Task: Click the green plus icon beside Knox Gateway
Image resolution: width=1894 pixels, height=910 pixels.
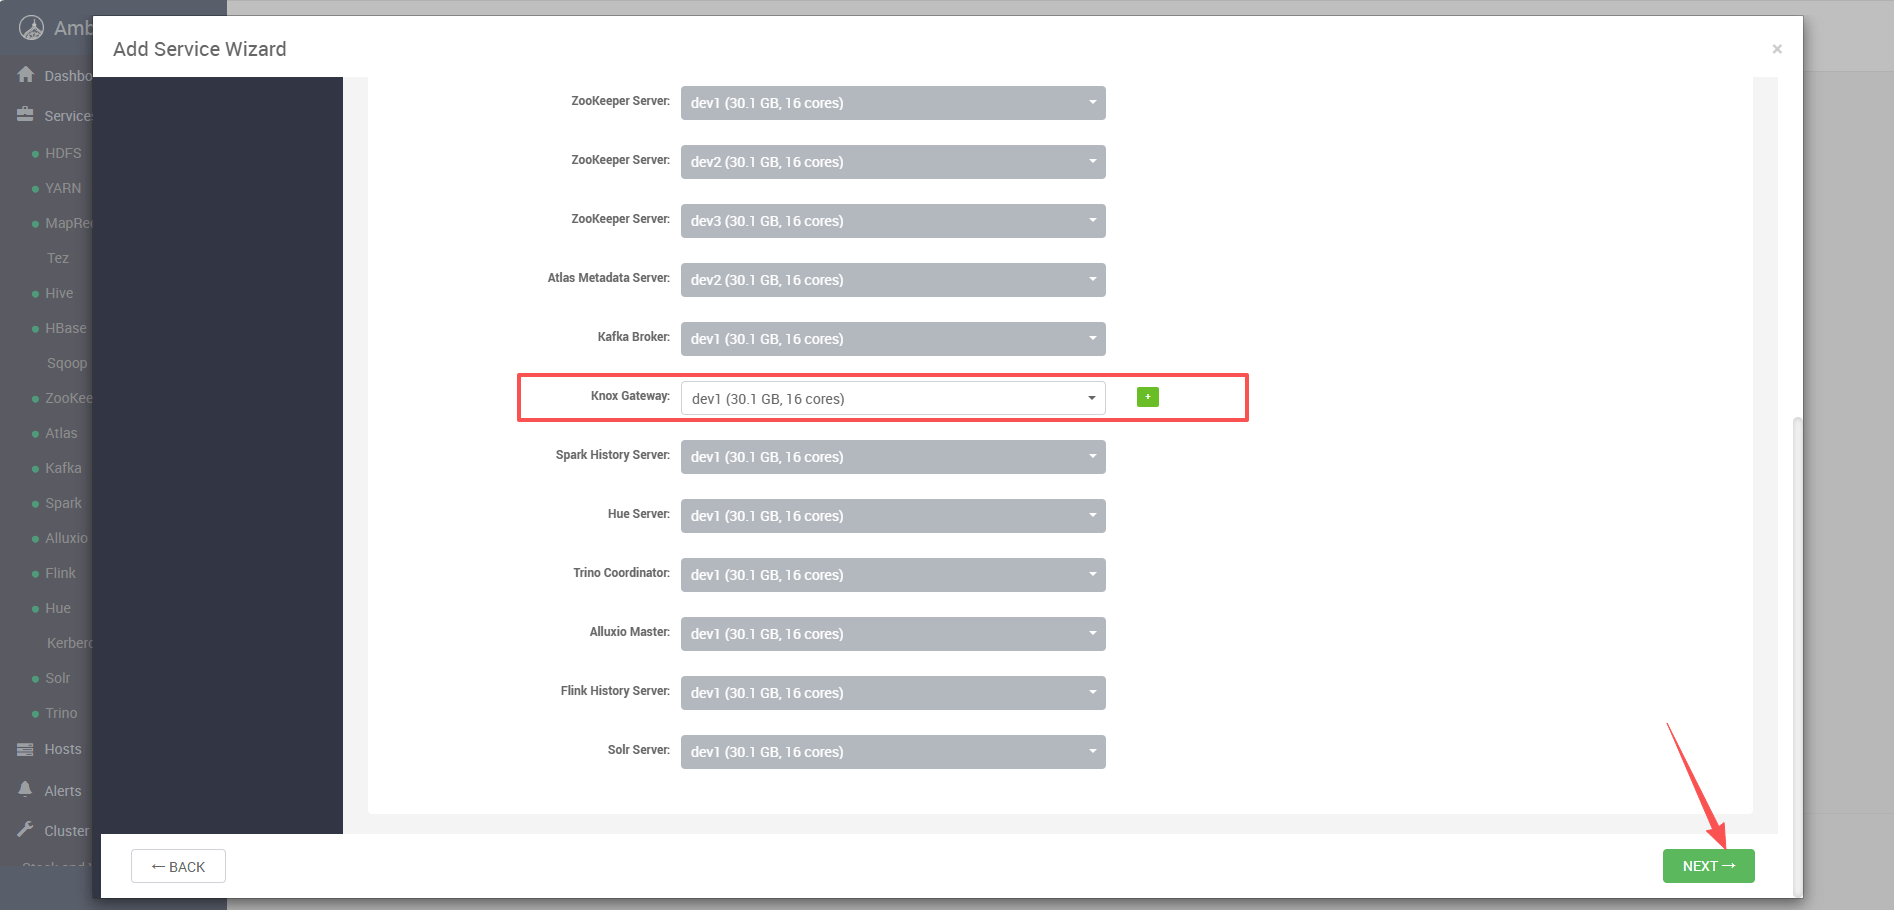Action: (1147, 397)
